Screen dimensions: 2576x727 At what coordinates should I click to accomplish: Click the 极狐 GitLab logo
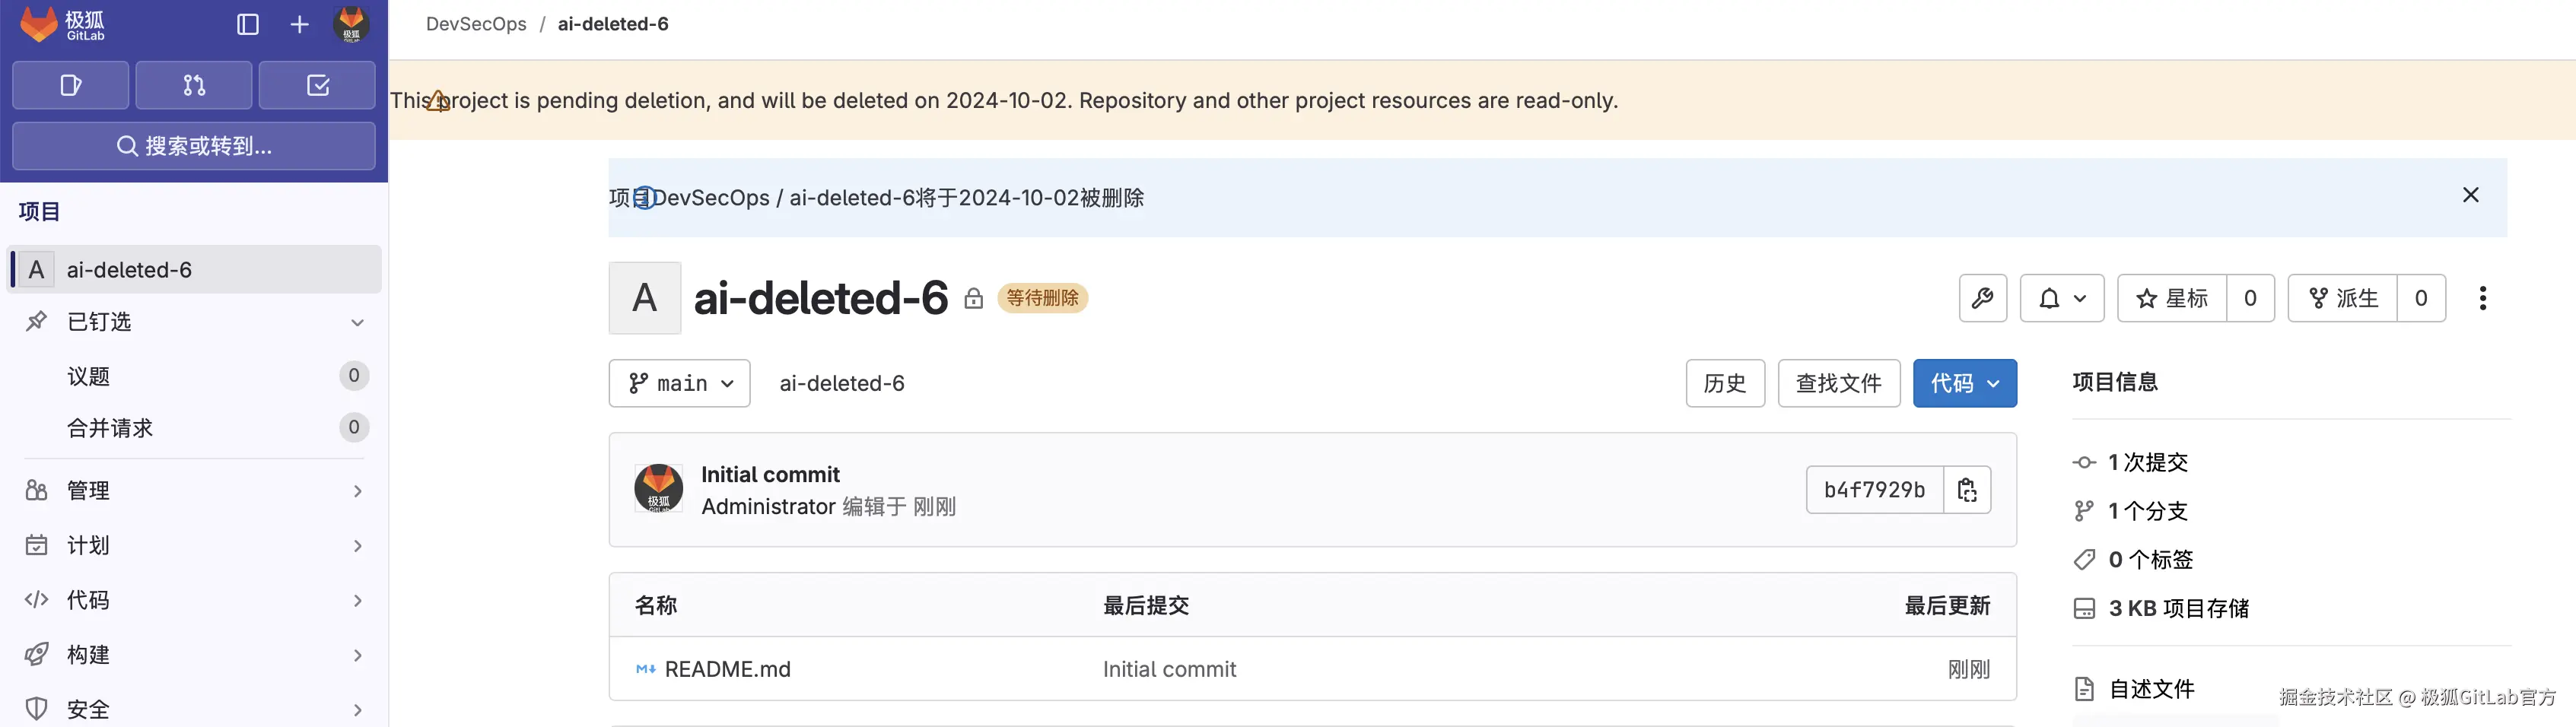[x=63, y=24]
